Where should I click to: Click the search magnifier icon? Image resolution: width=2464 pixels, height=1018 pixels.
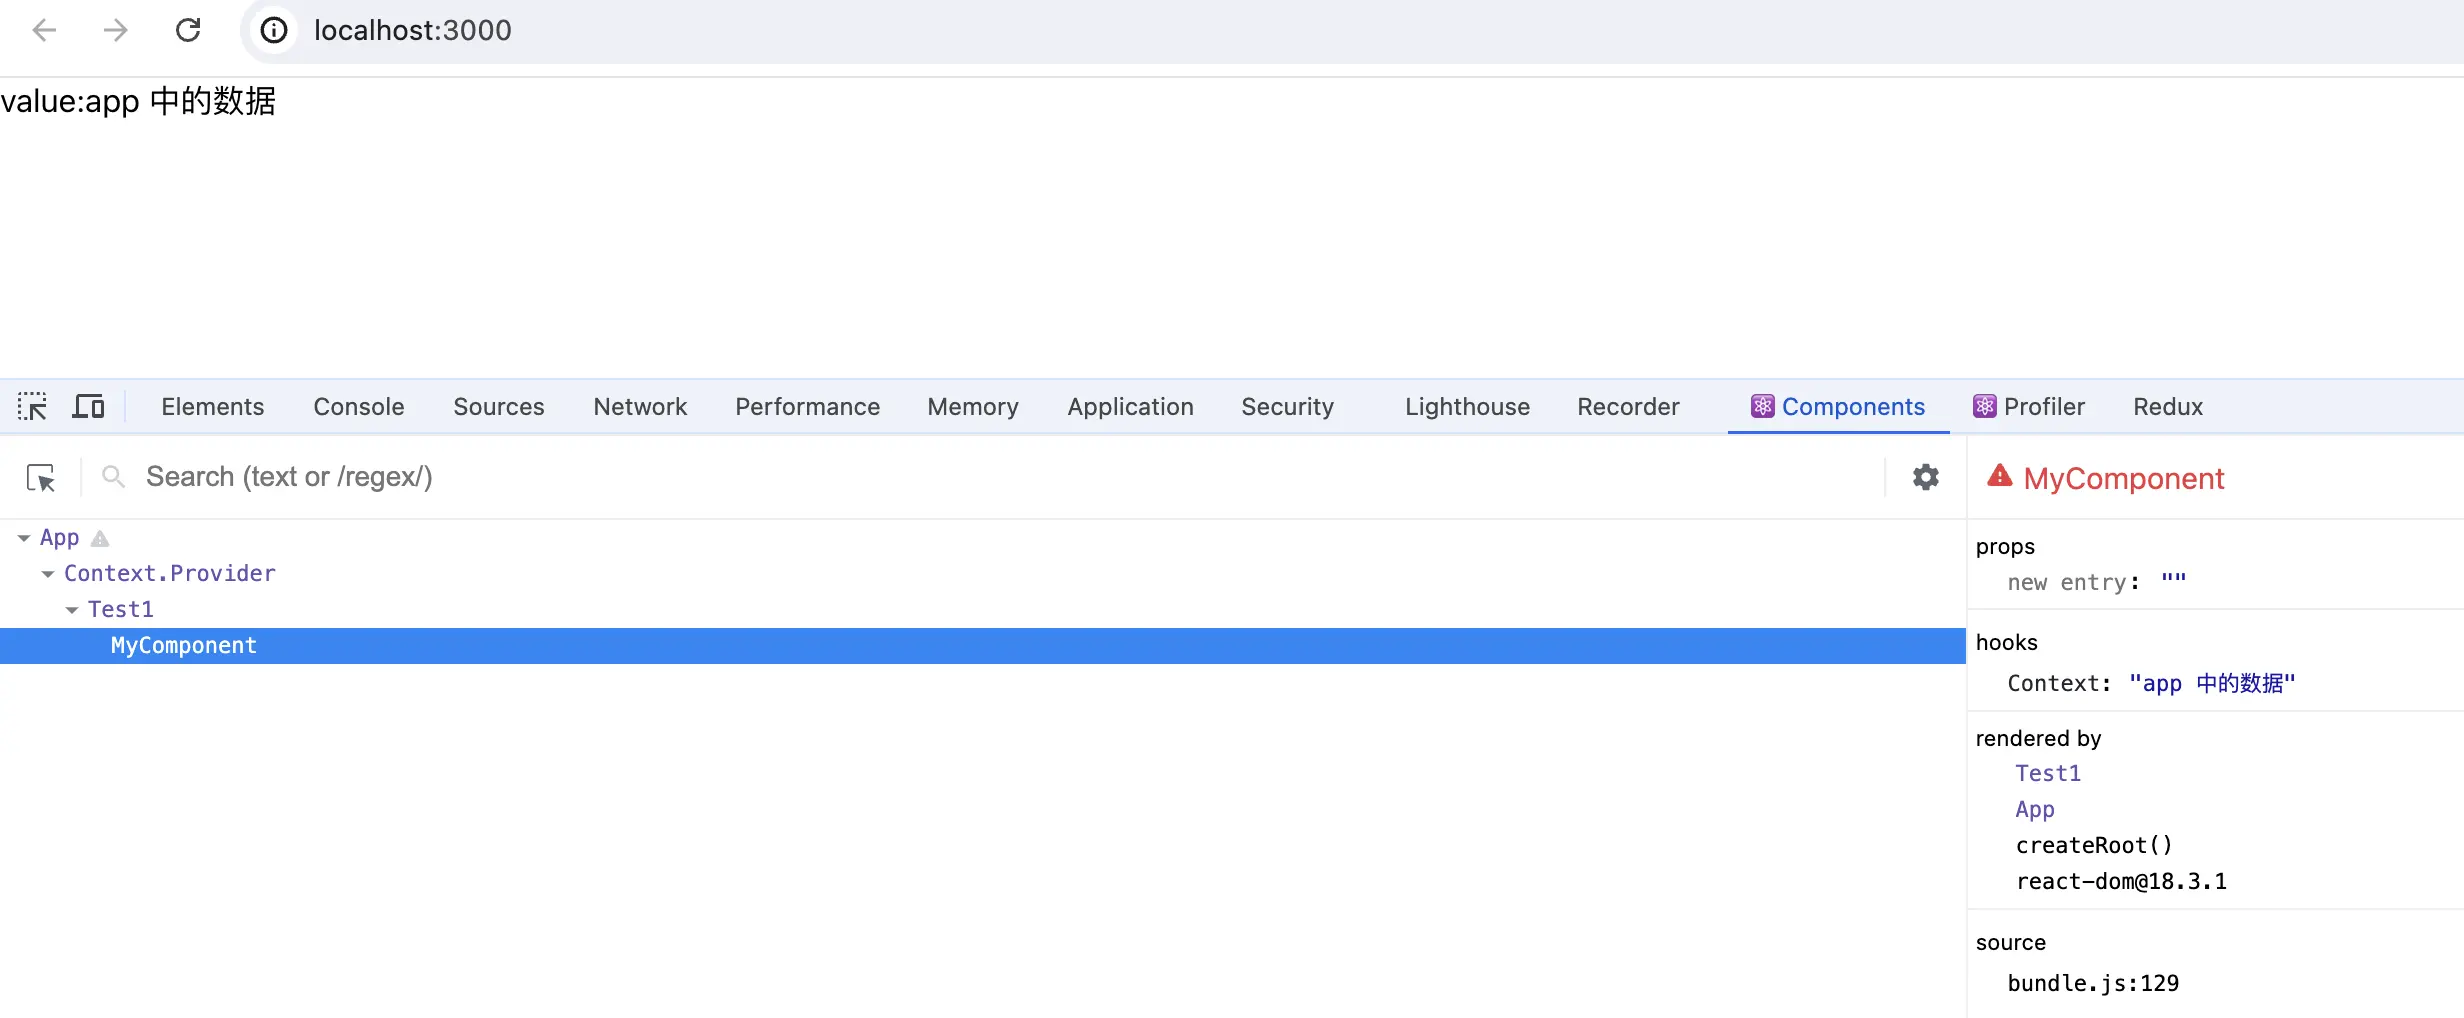pos(114,477)
